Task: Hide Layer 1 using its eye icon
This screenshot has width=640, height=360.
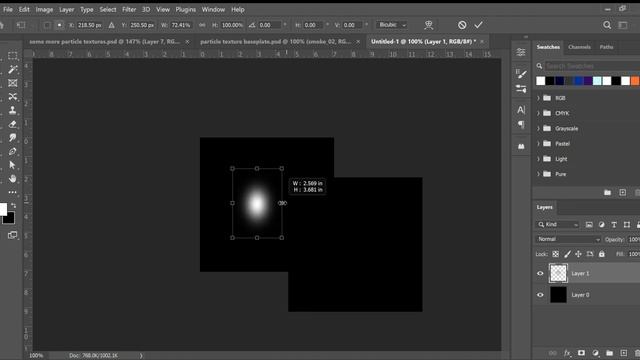Action: (x=540, y=273)
